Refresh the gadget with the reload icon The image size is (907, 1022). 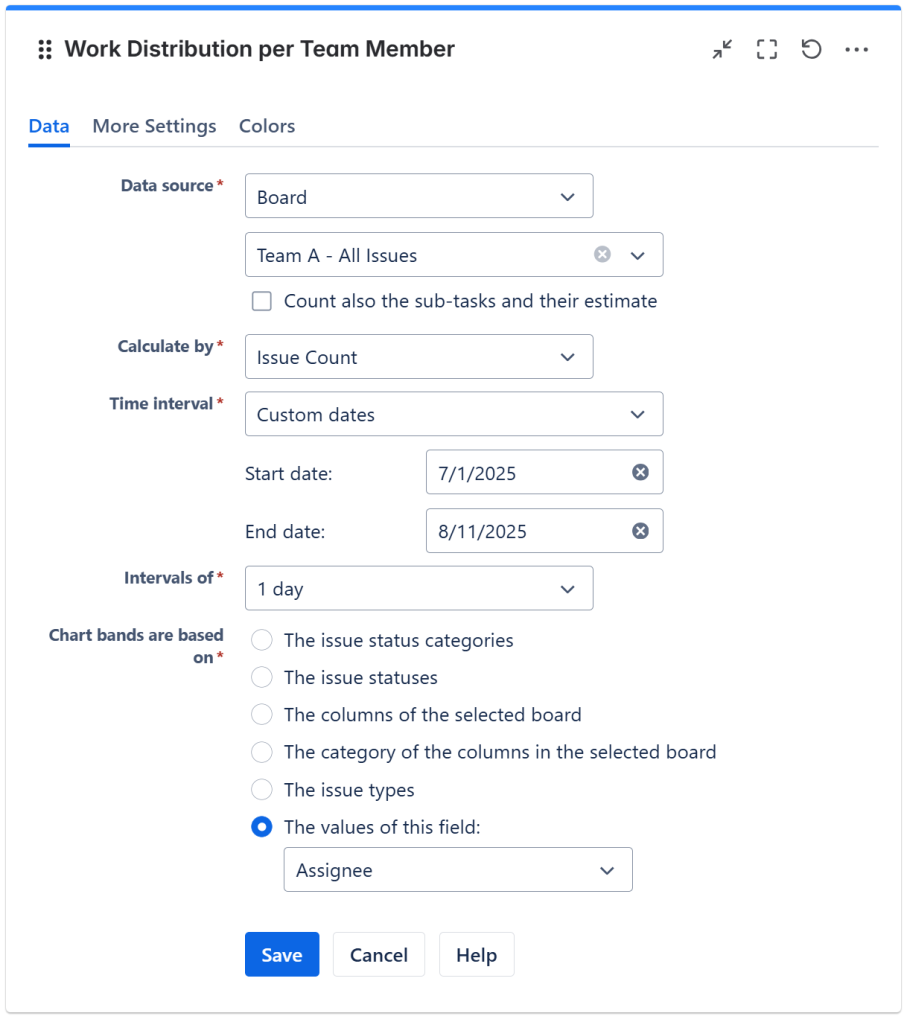(x=811, y=49)
